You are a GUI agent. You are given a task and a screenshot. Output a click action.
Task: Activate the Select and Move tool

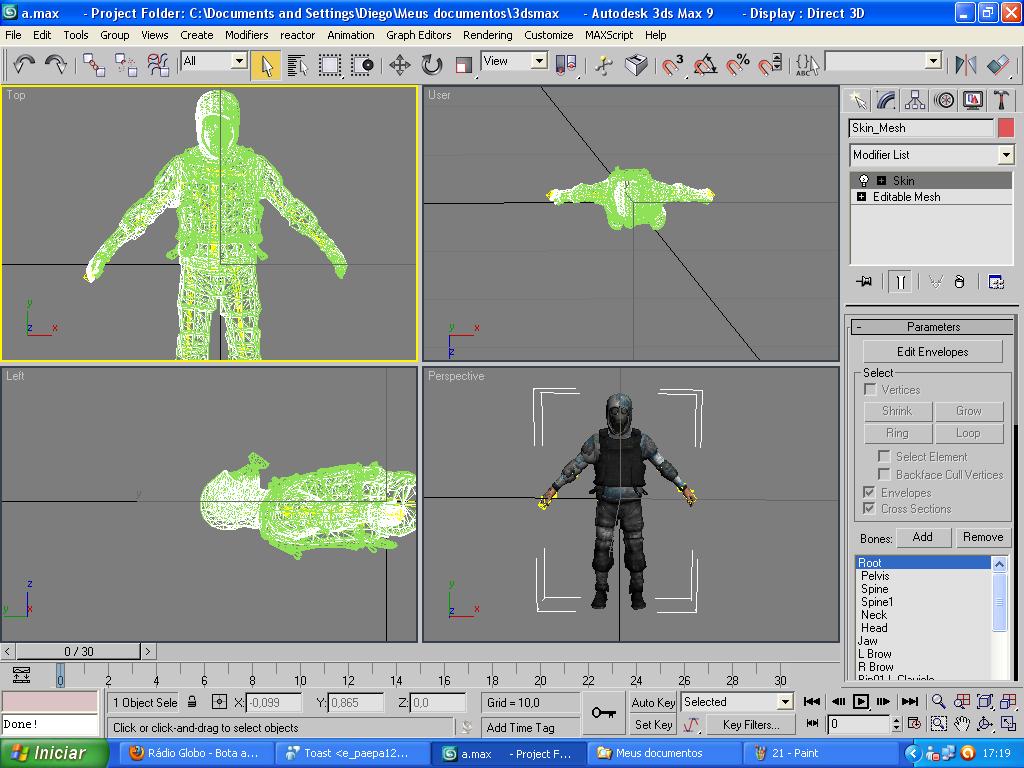coord(400,65)
